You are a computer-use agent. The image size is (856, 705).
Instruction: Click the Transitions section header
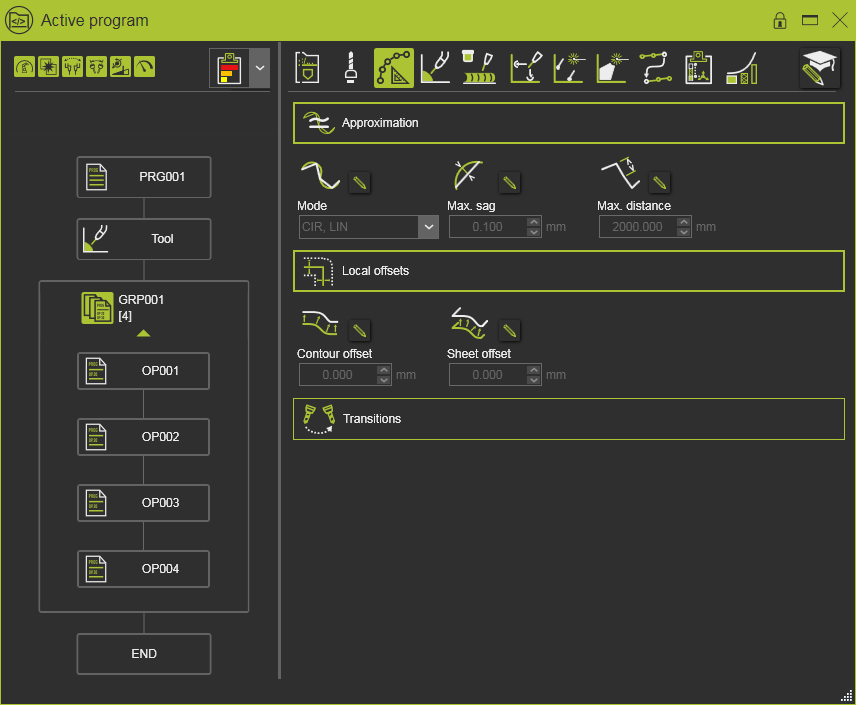tap(569, 419)
